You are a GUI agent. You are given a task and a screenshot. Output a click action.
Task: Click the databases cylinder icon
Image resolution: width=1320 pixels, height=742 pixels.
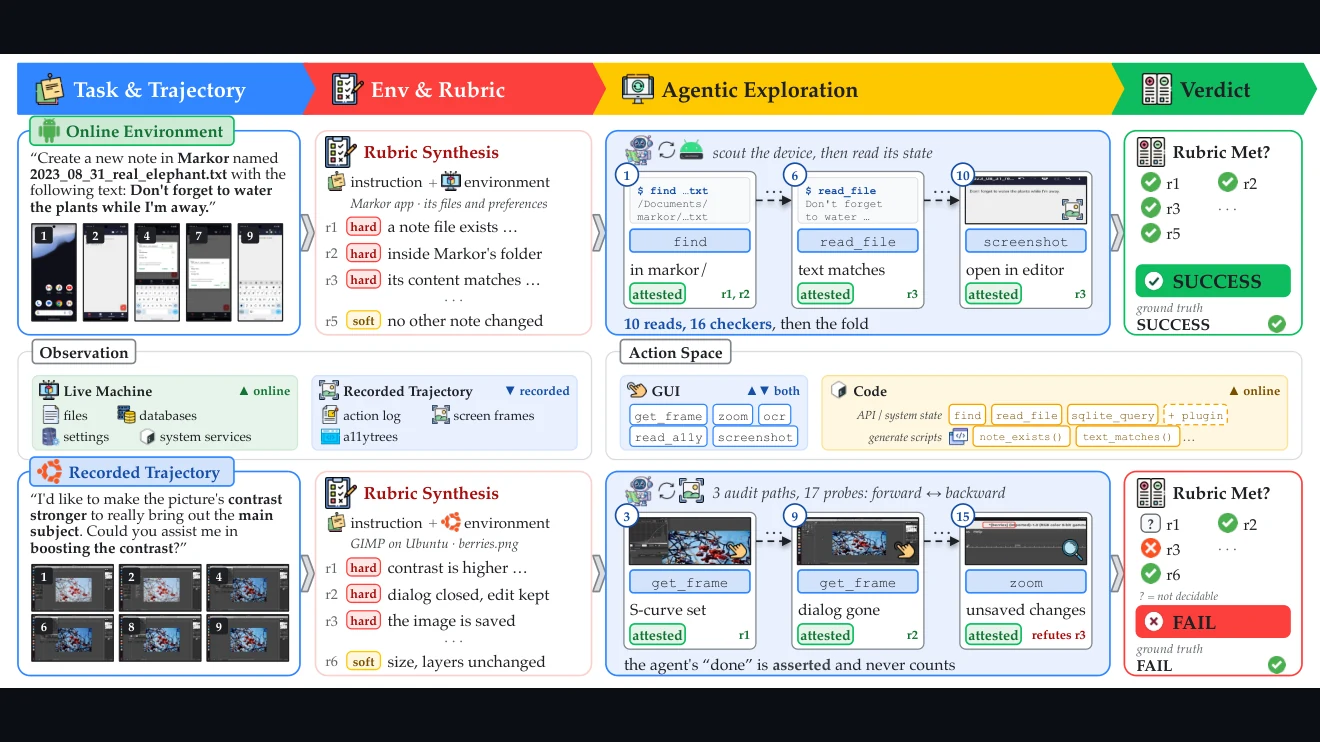coord(126,415)
